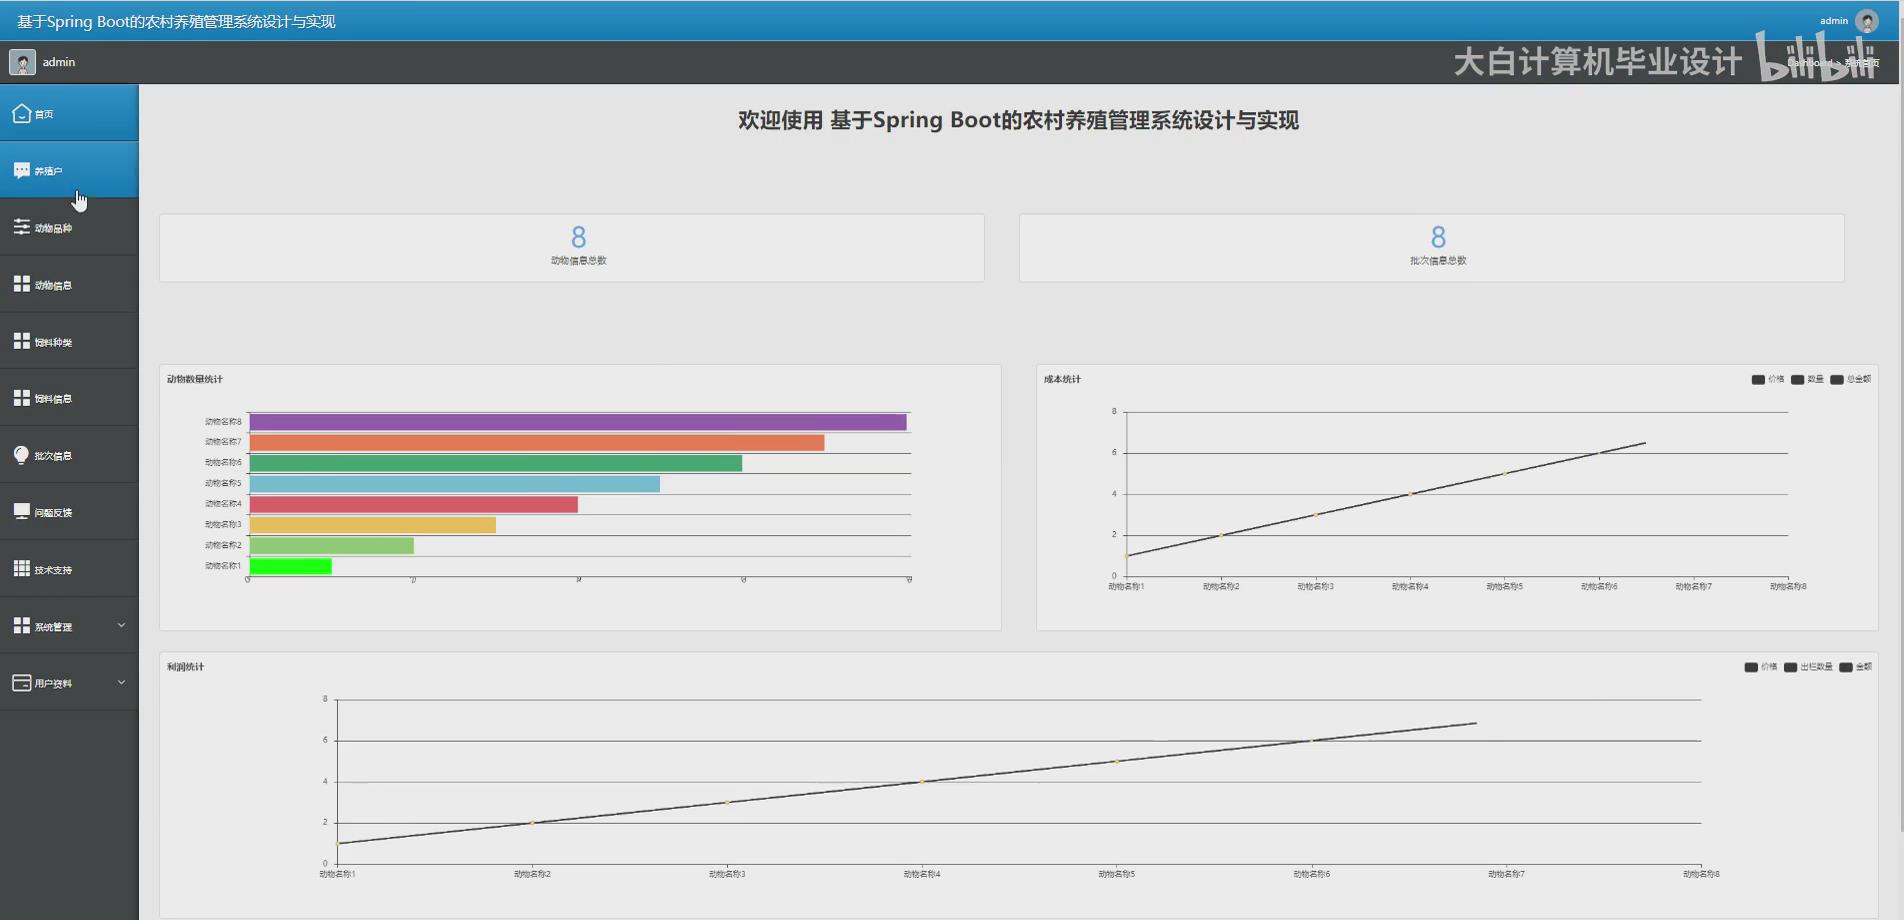Click the 动物名称5 data point in 成本统计
Viewport: 1904px width, 920px height.
[x=1504, y=474]
